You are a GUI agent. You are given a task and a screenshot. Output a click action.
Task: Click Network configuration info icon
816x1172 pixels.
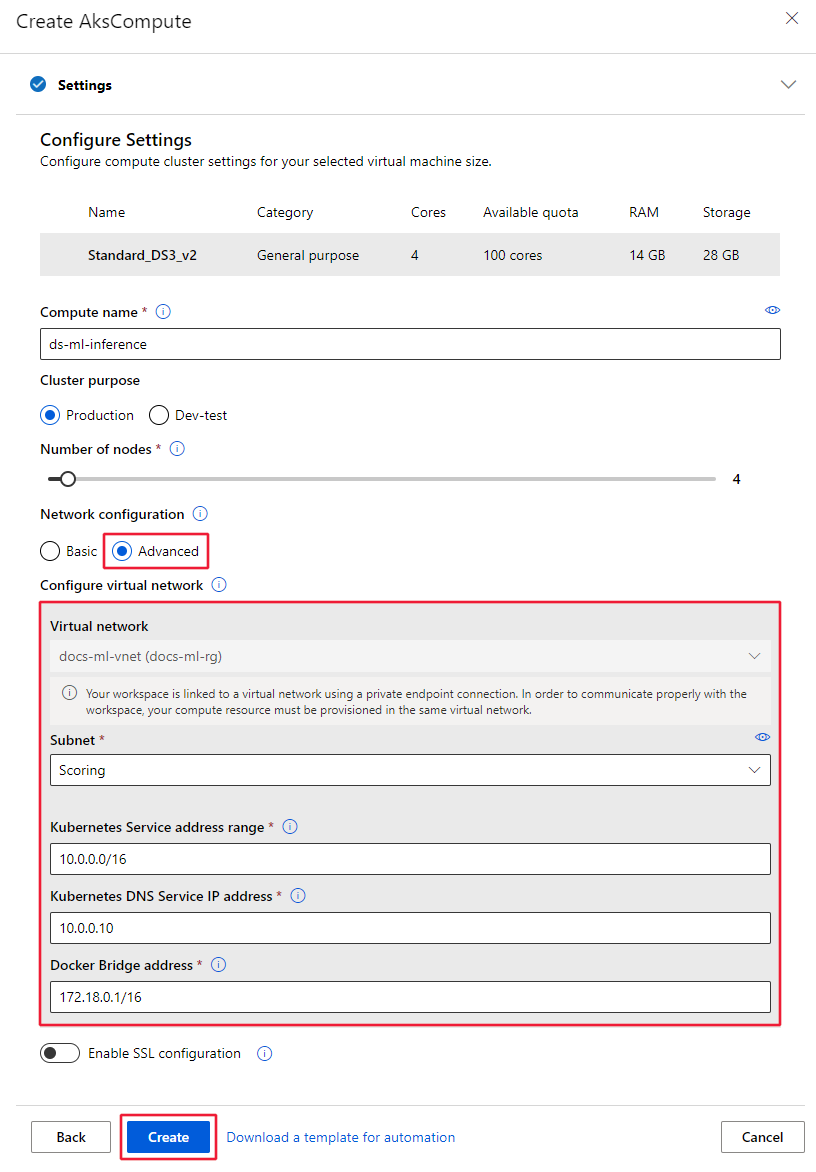(x=200, y=514)
